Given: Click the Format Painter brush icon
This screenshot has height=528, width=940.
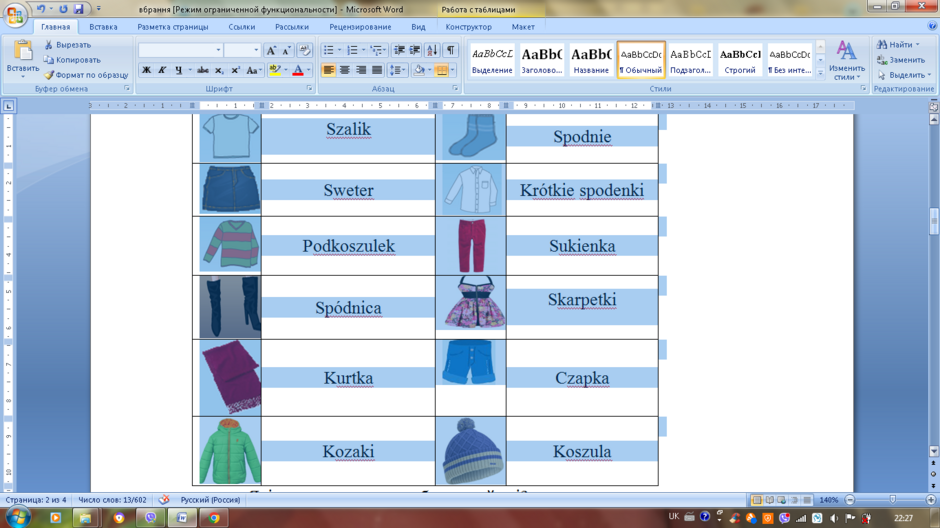Looking at the screenshot, I should coord(49,75).
